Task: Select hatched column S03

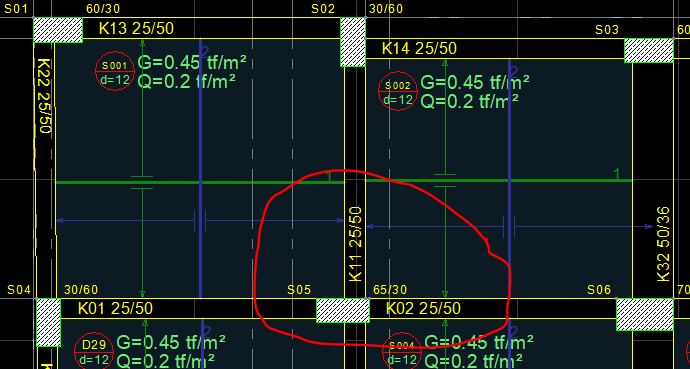Action: click(x=649, y=50)
